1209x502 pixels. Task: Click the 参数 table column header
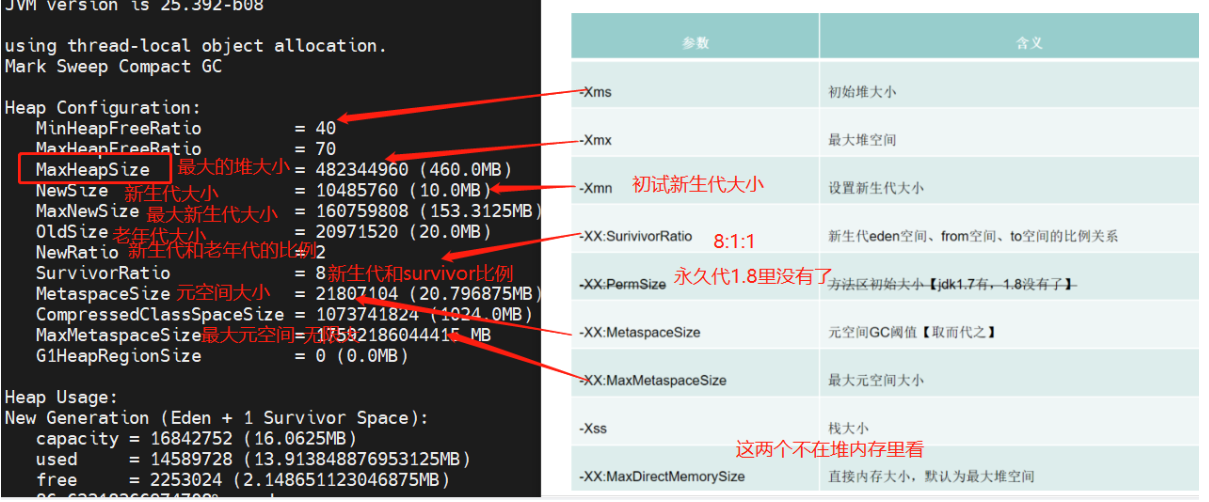(x=695, y=43)
